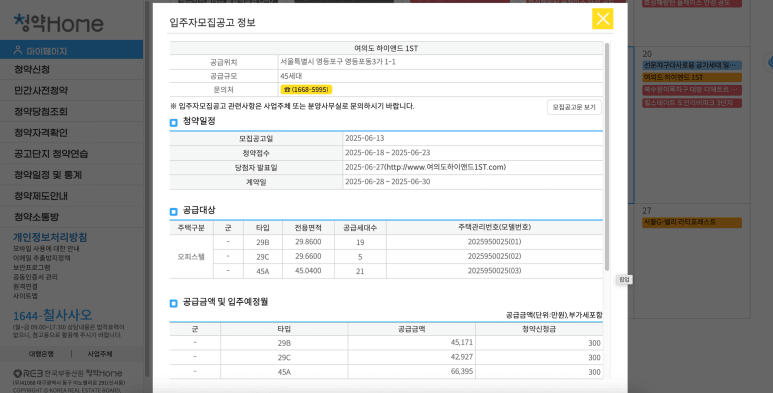Click 모집공고일 value 2025-06-13
Image resolution: width=773 pixels, height=393 pixels.
pyautogui.click(x=364, y=138)
